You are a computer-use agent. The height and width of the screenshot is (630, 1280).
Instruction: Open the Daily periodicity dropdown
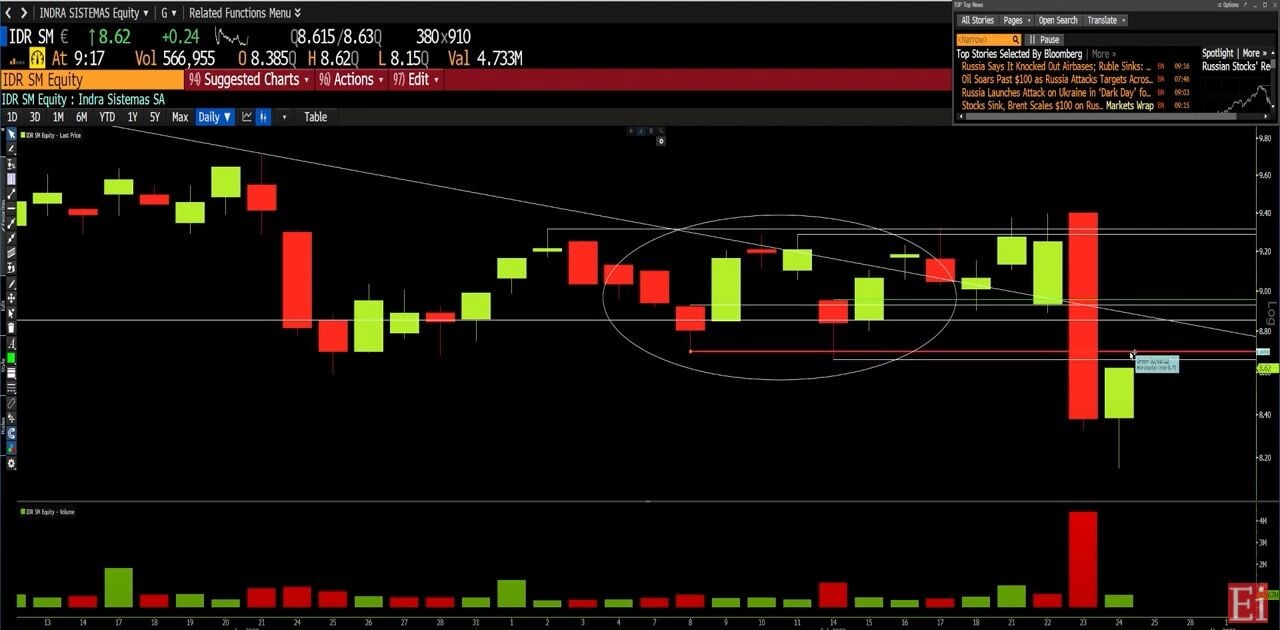(214, 117)
